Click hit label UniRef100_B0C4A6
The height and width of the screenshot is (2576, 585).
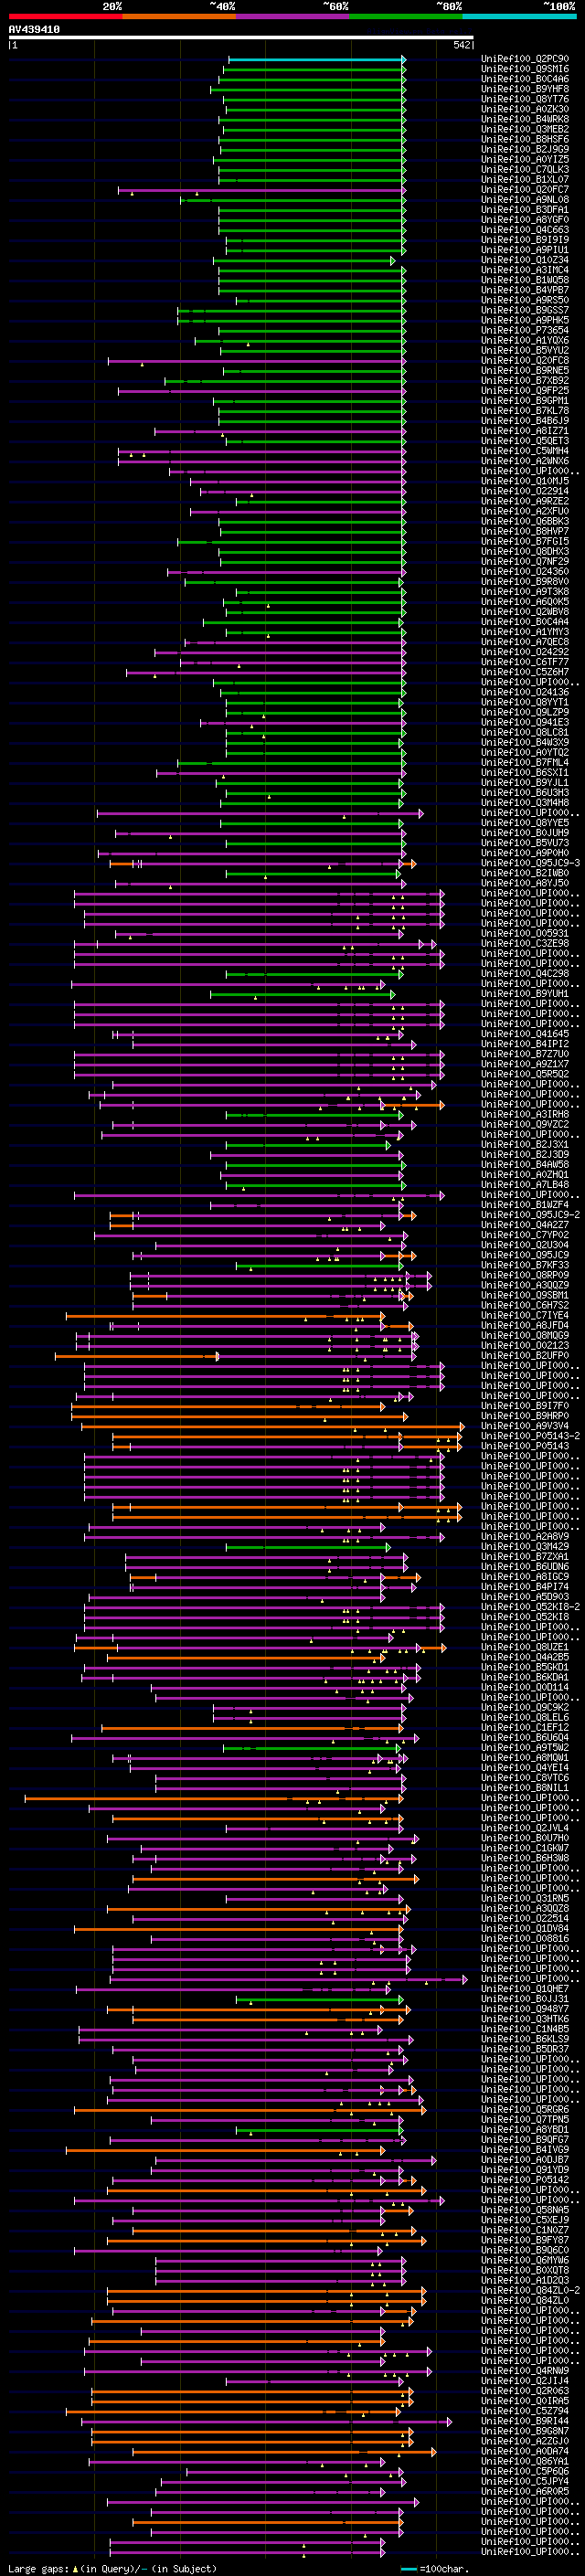(525, 79)
